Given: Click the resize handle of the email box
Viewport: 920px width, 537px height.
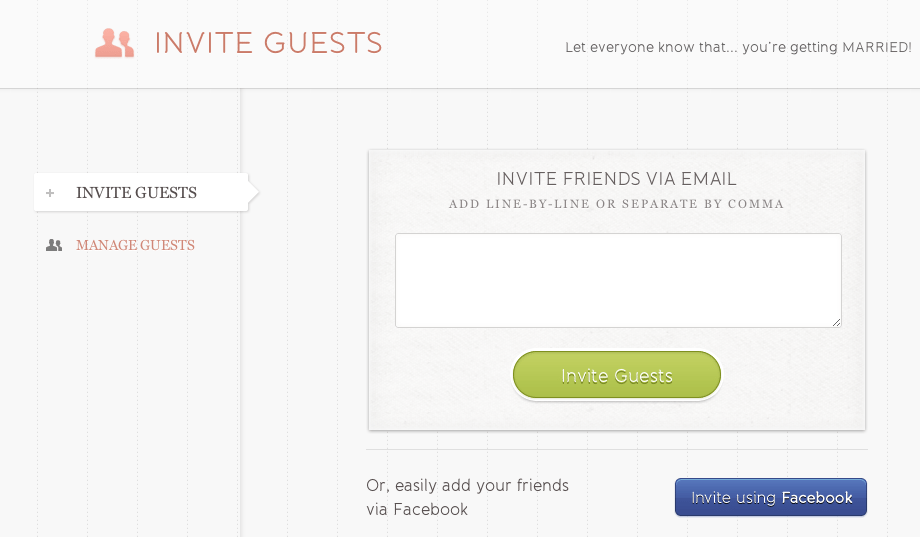Looking at the screenshot, I should click(836, 322).
